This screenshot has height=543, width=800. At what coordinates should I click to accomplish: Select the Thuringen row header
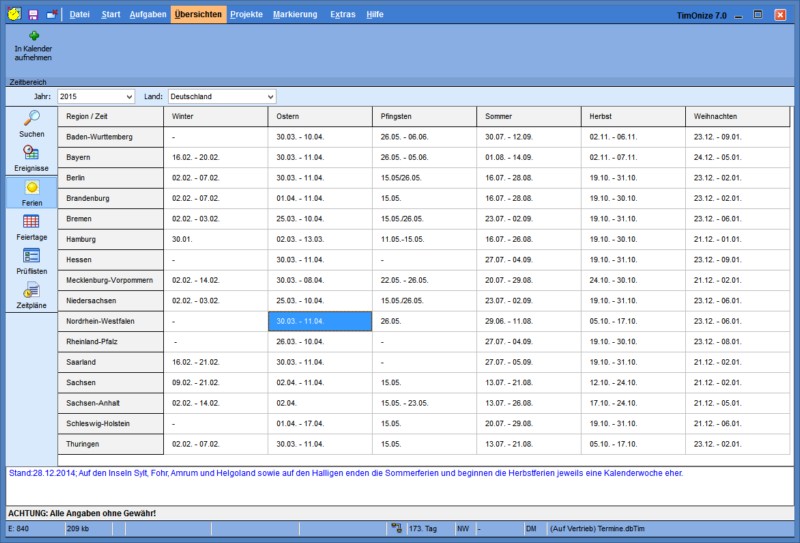click(x=111, y=444)
